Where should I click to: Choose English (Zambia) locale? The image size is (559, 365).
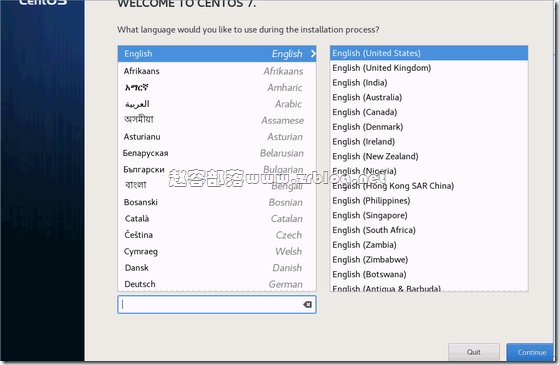pyautogui.click(x=429, y=245)
